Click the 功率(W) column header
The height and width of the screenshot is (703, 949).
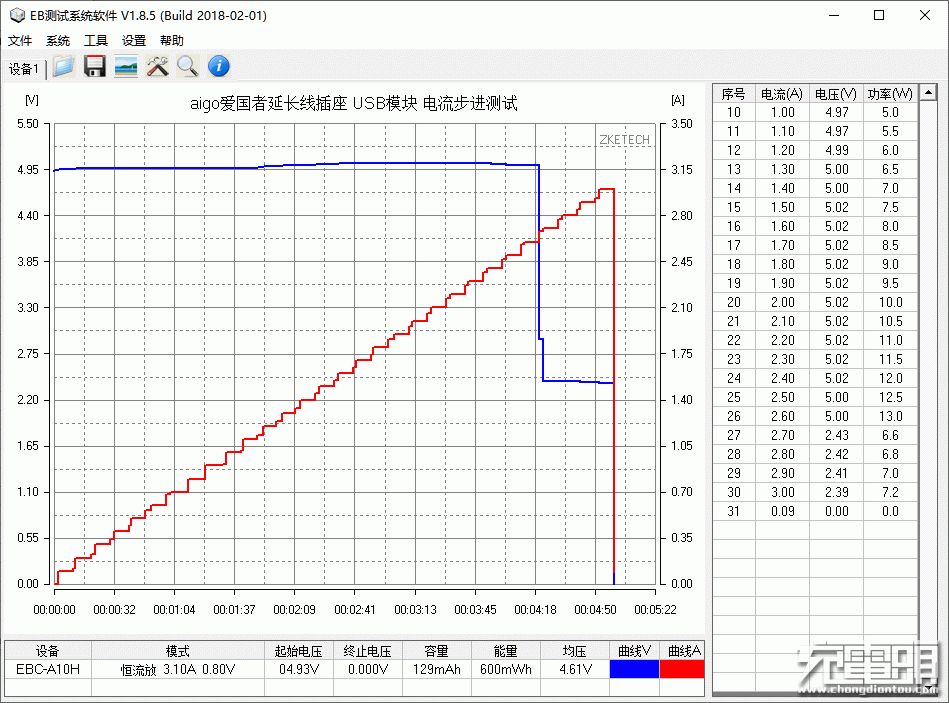coord(890,94)
